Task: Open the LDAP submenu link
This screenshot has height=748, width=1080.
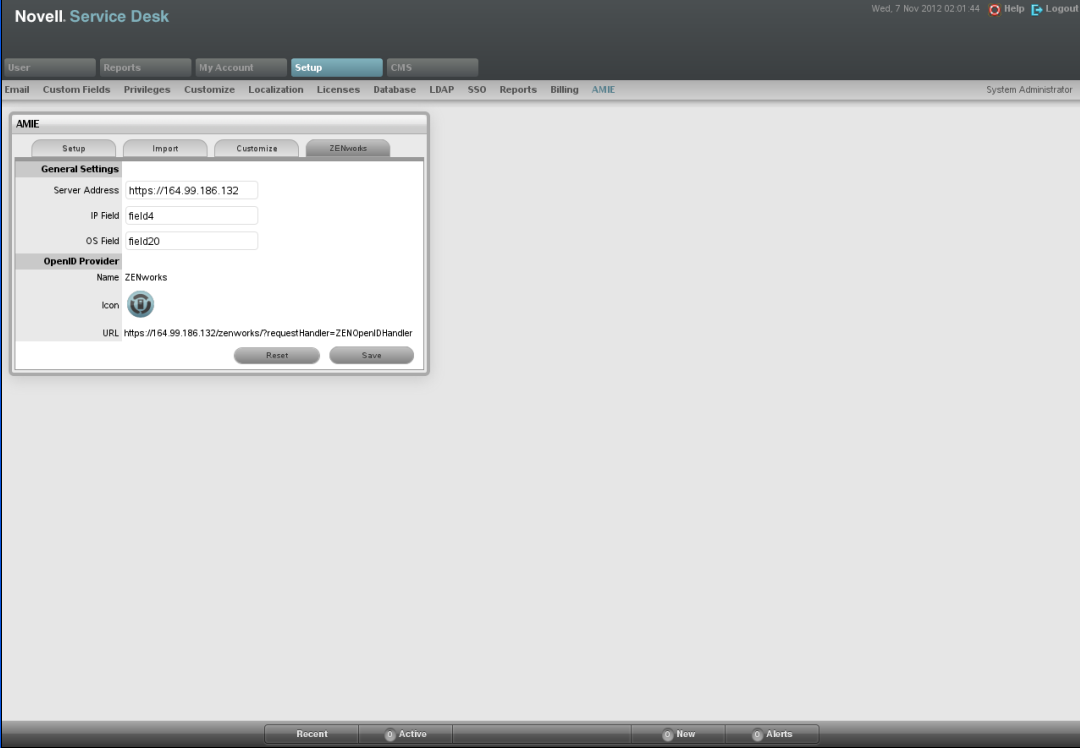Action: point(441,90)
